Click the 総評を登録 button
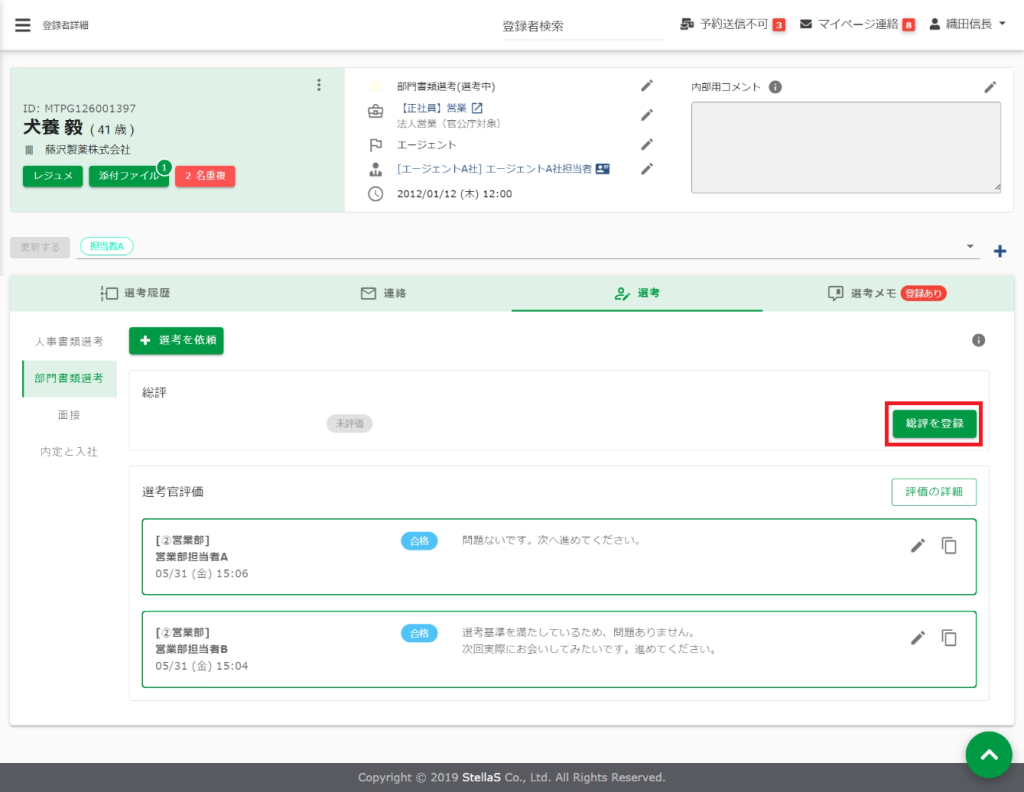 click(934, 424)
